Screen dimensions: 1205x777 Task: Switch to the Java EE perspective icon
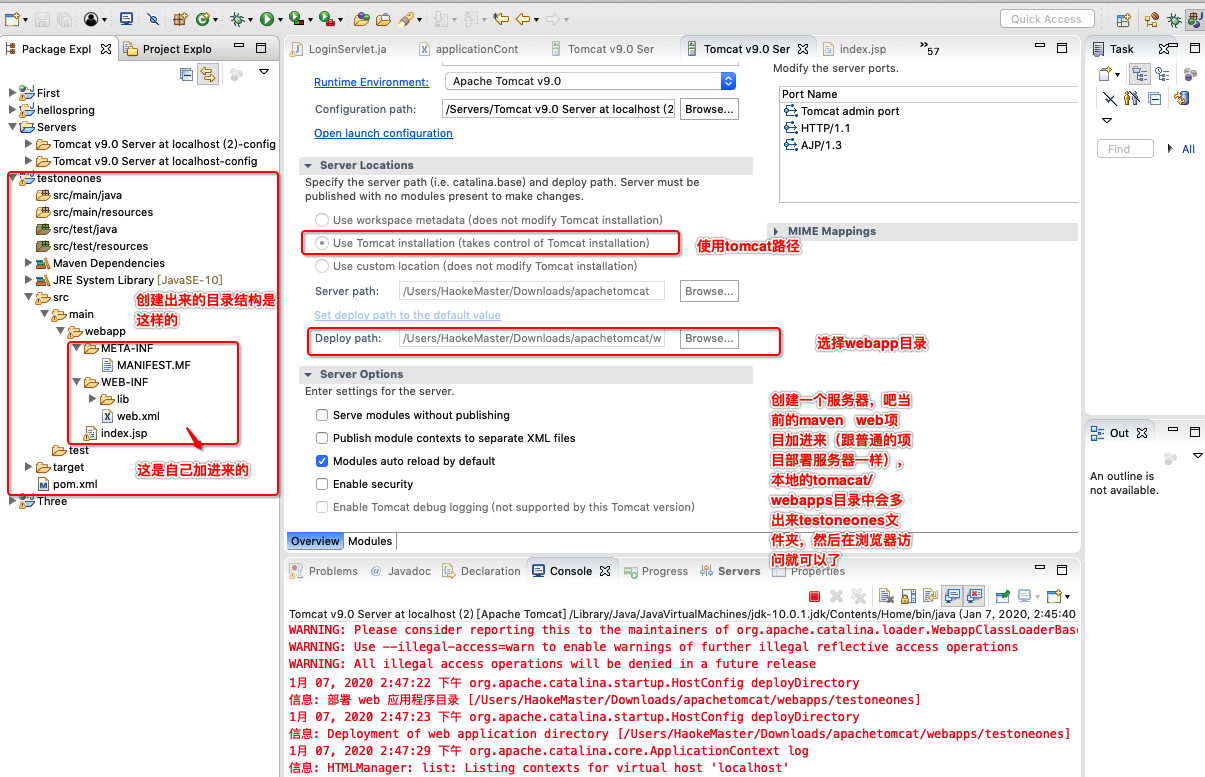[1152, 20]
